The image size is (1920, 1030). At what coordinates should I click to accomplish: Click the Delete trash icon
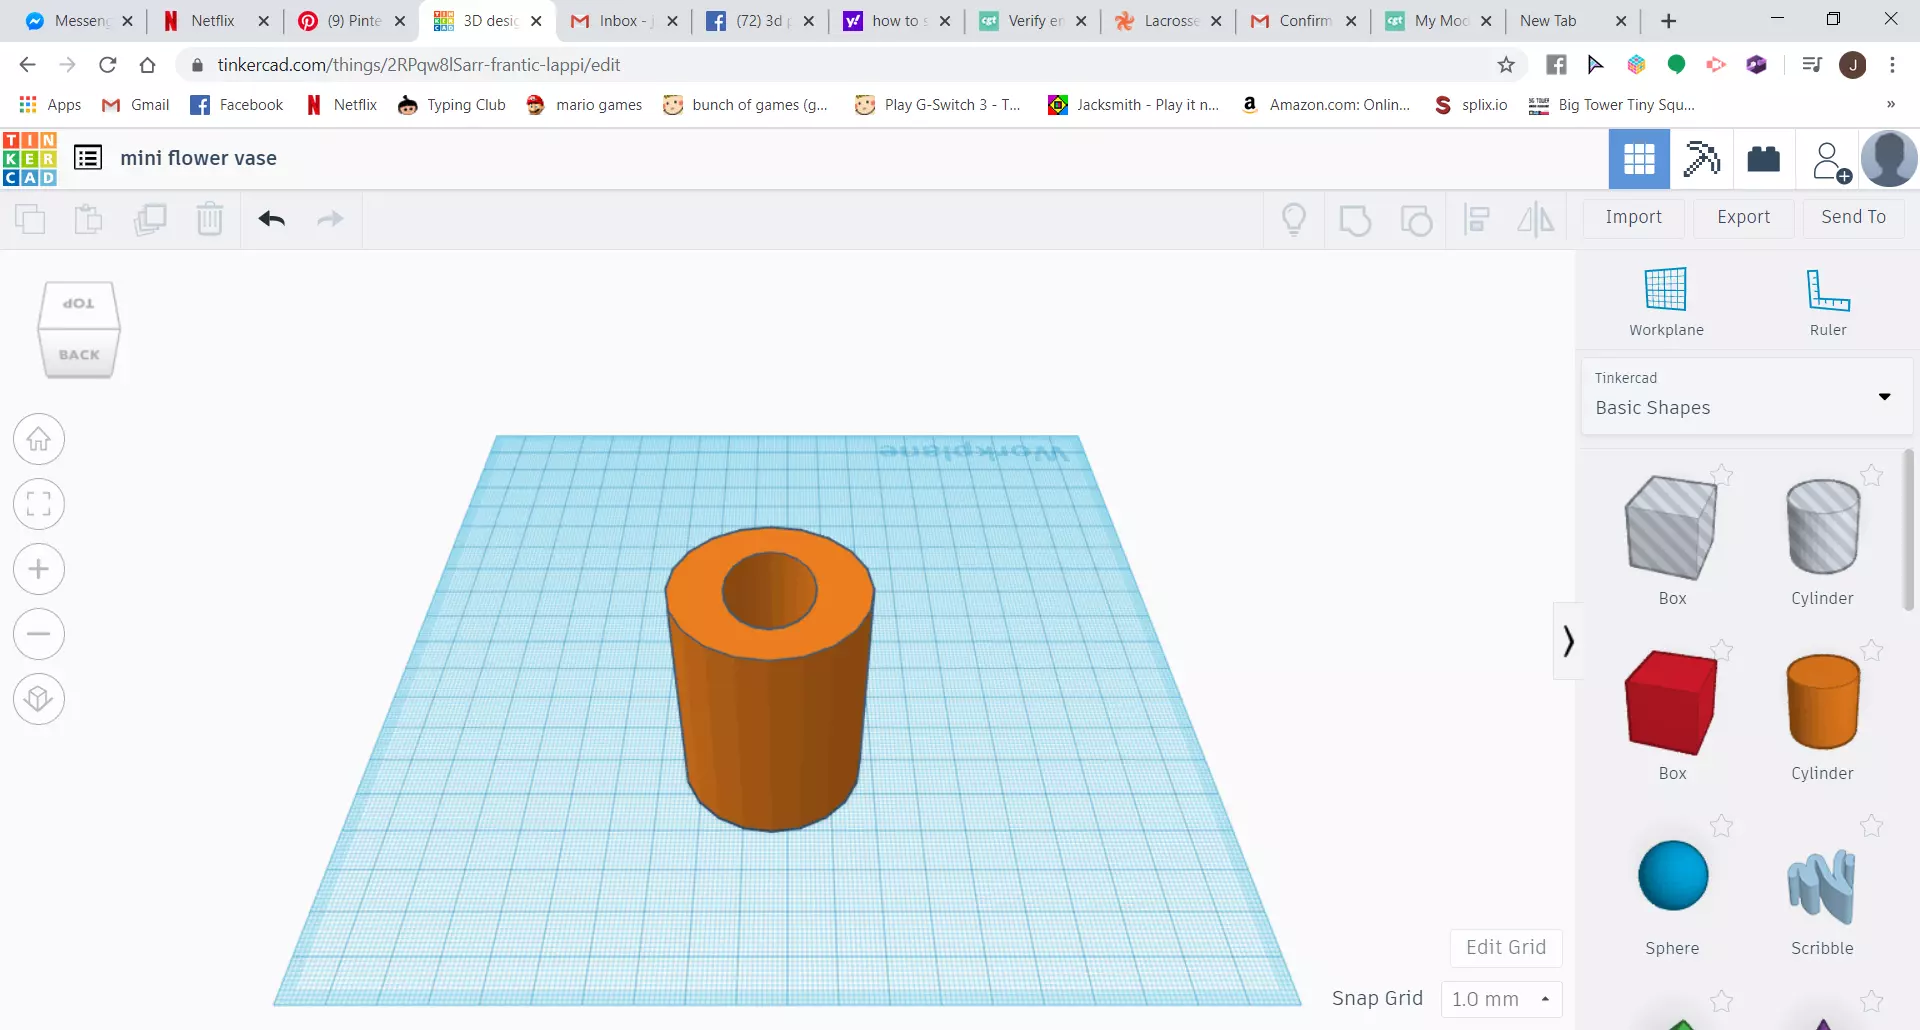click(210, 219)
